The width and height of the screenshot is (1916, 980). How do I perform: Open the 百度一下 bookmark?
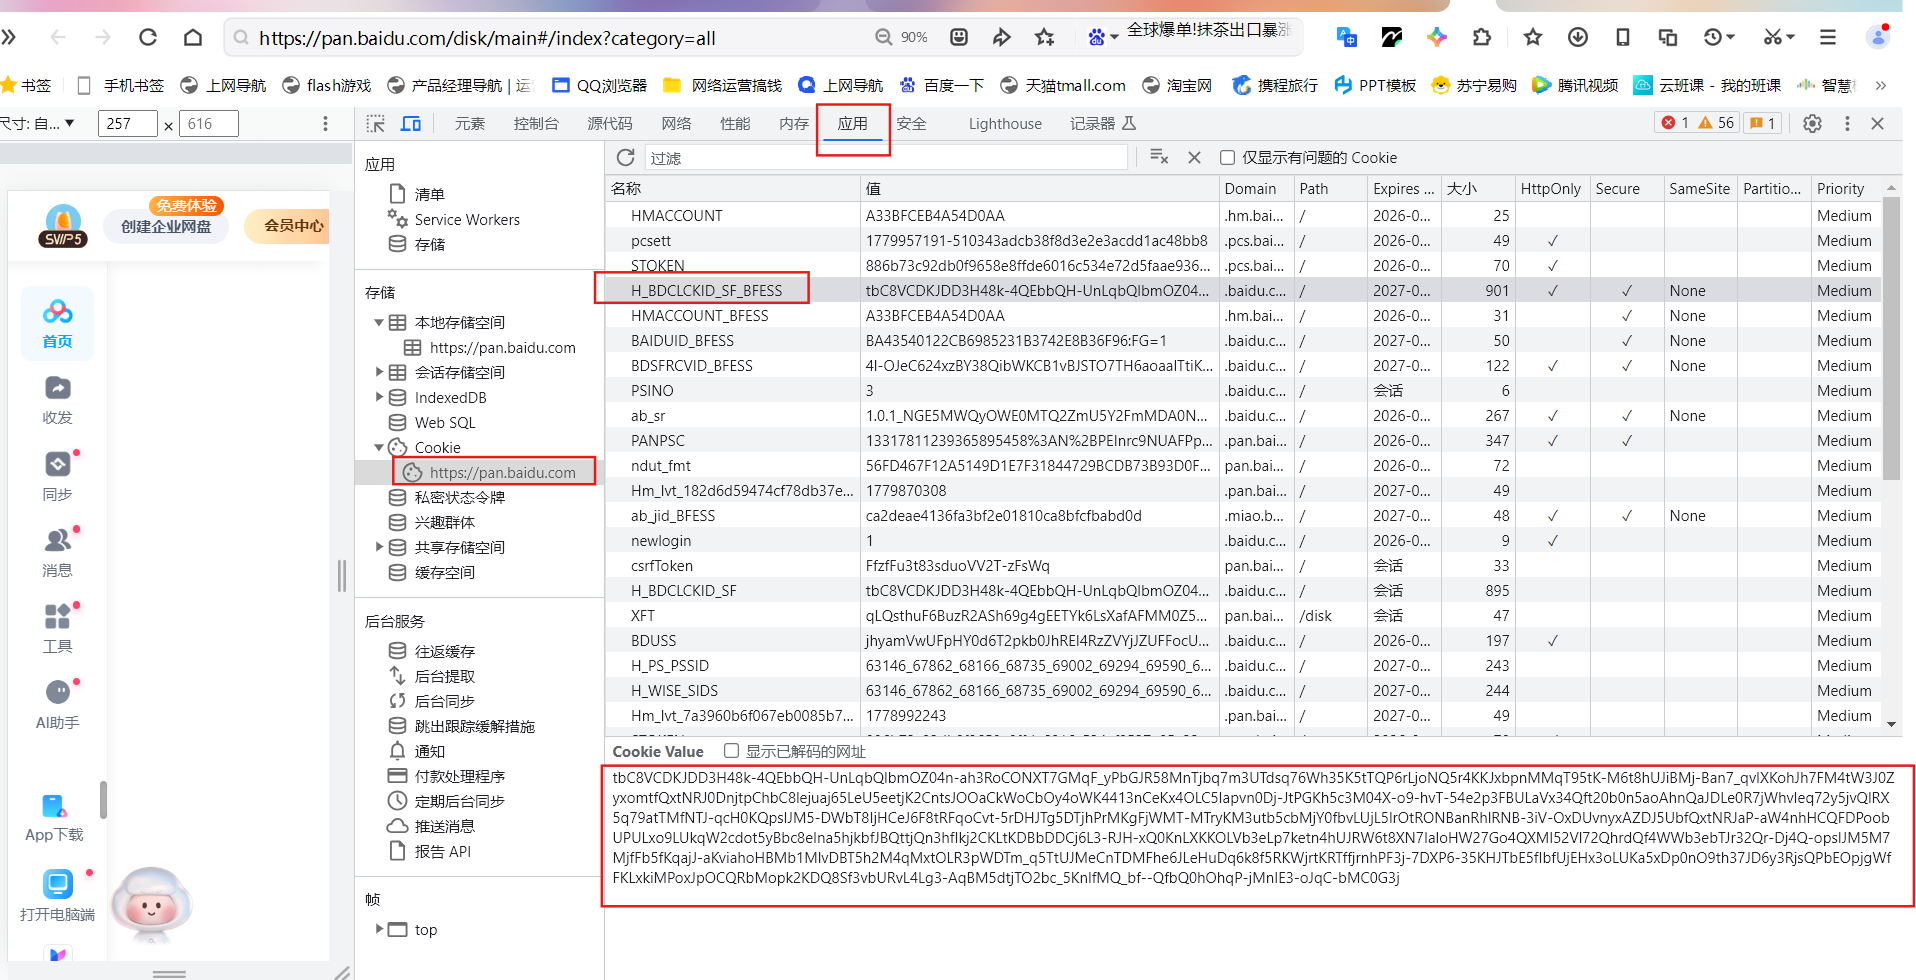941,85
